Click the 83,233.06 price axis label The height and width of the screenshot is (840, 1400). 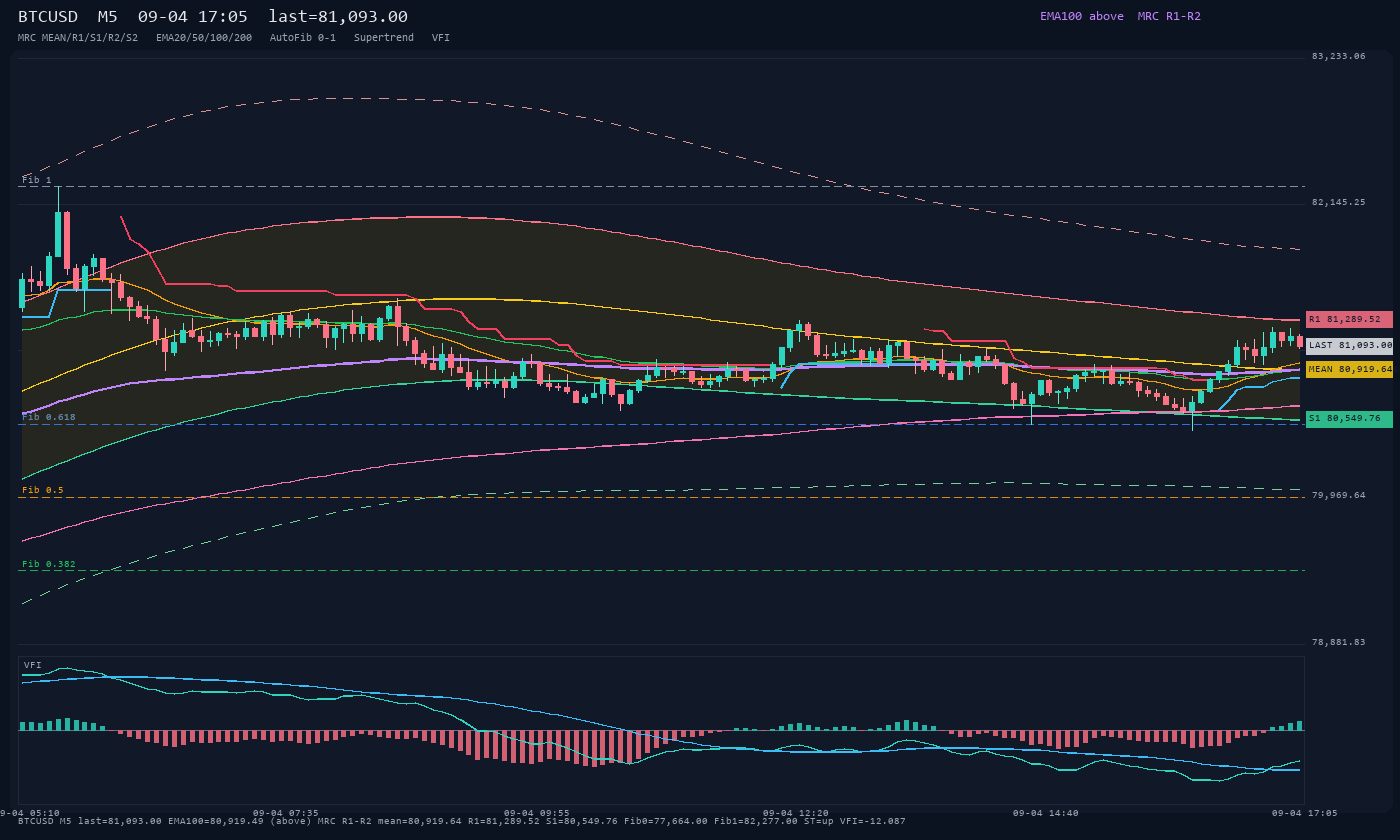1338,56
